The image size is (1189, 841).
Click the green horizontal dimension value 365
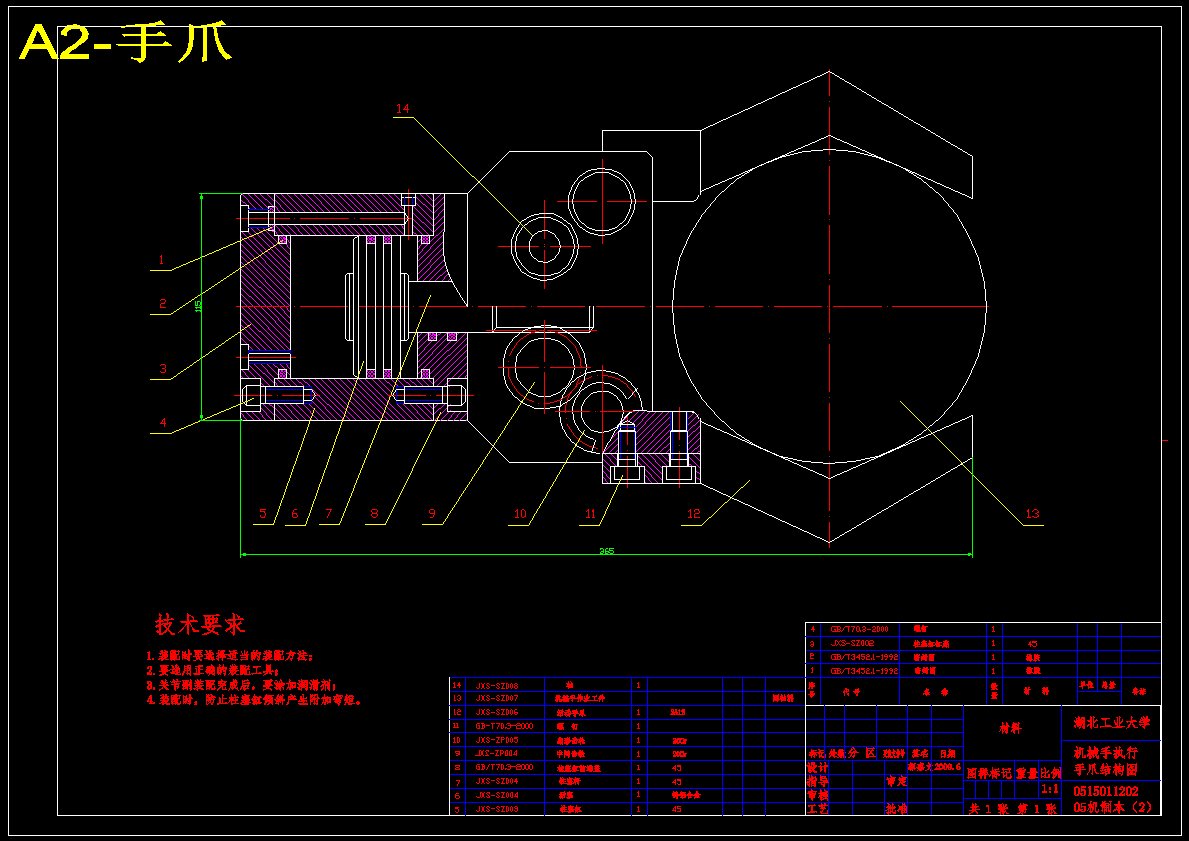coord(607,551)
